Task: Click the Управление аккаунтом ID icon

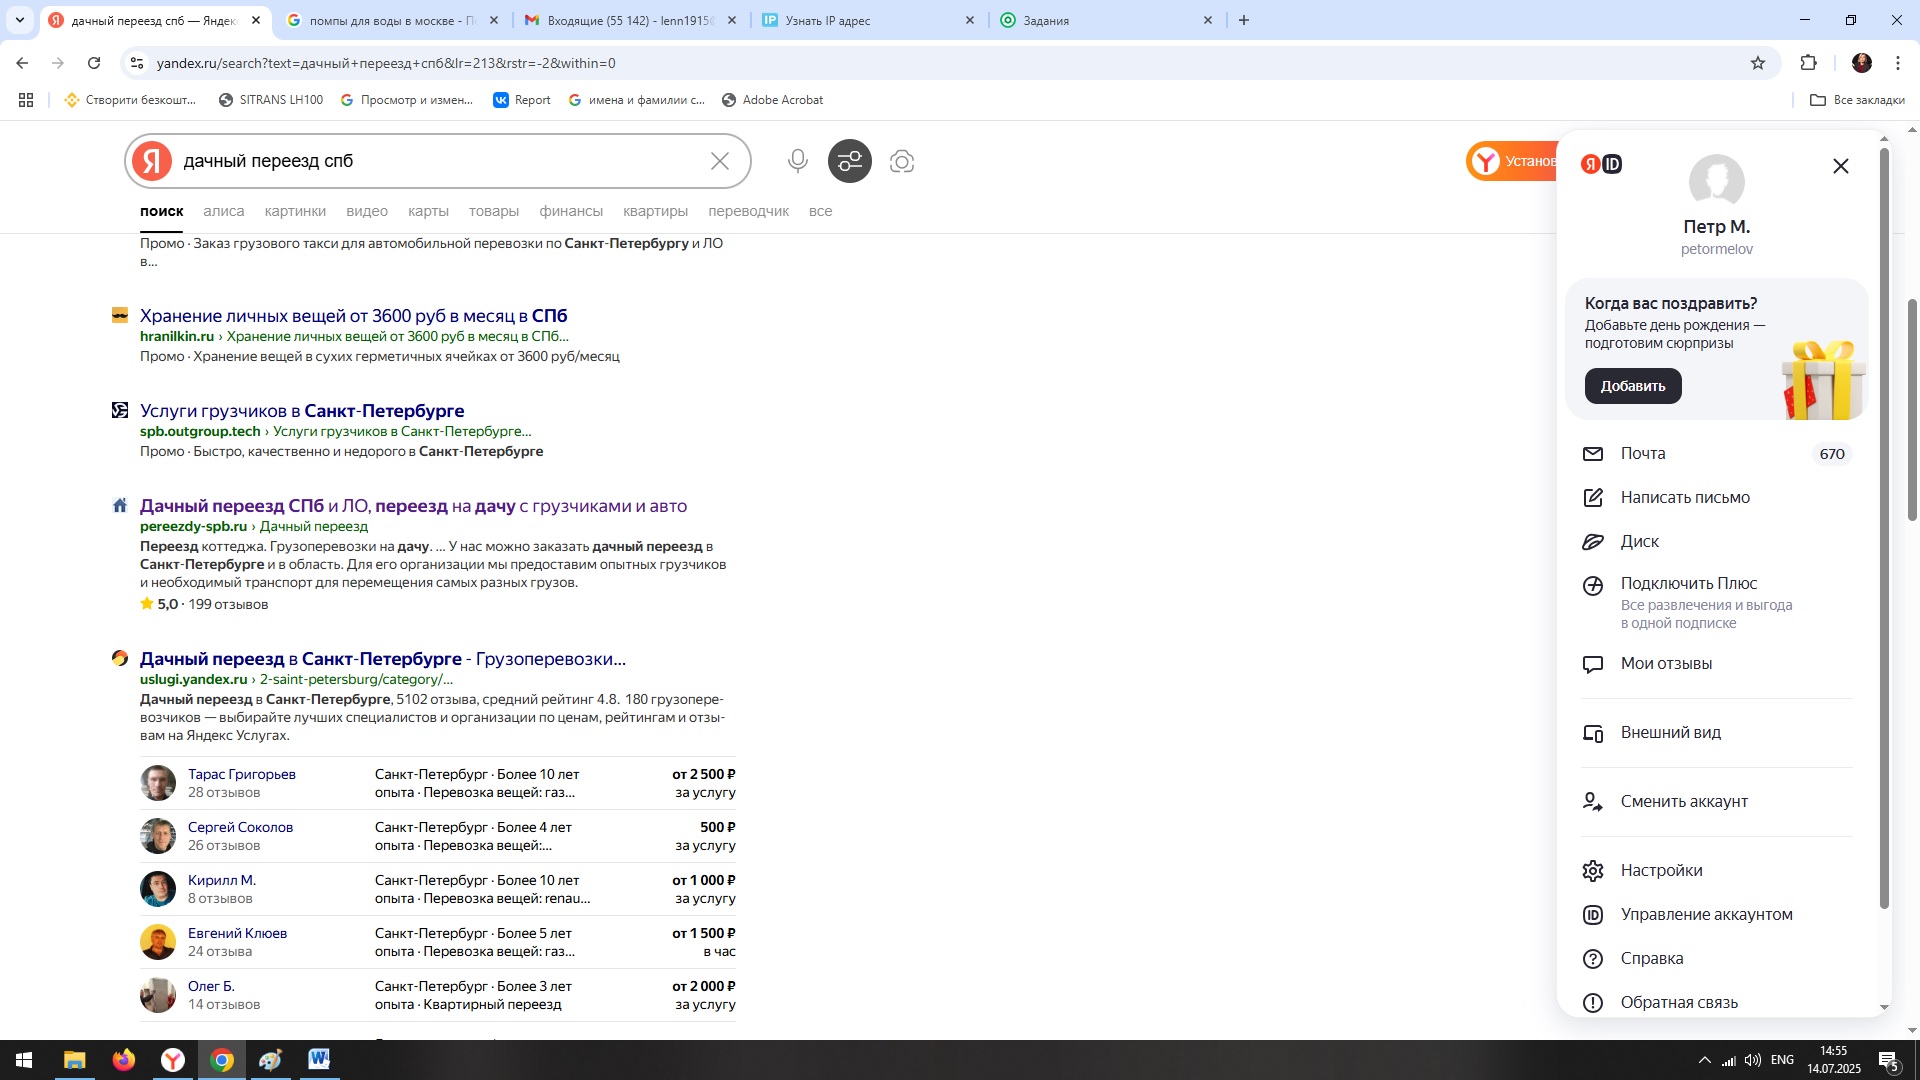Action: 1593,915
